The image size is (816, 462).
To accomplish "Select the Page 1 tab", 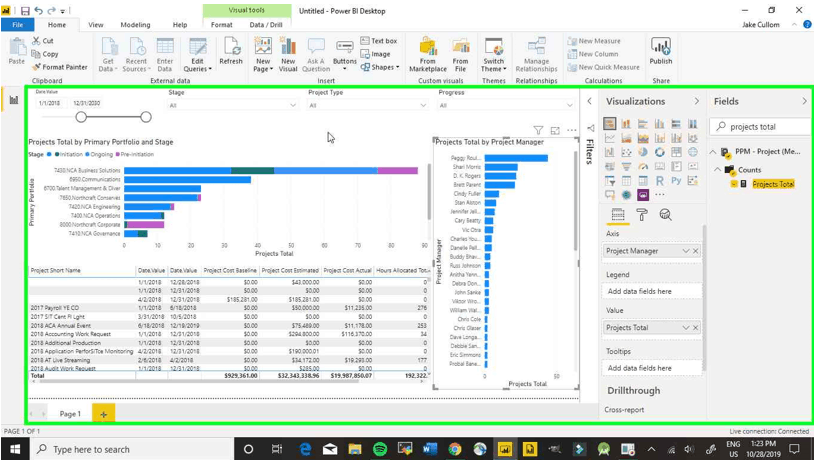I will tap(70, 414).
